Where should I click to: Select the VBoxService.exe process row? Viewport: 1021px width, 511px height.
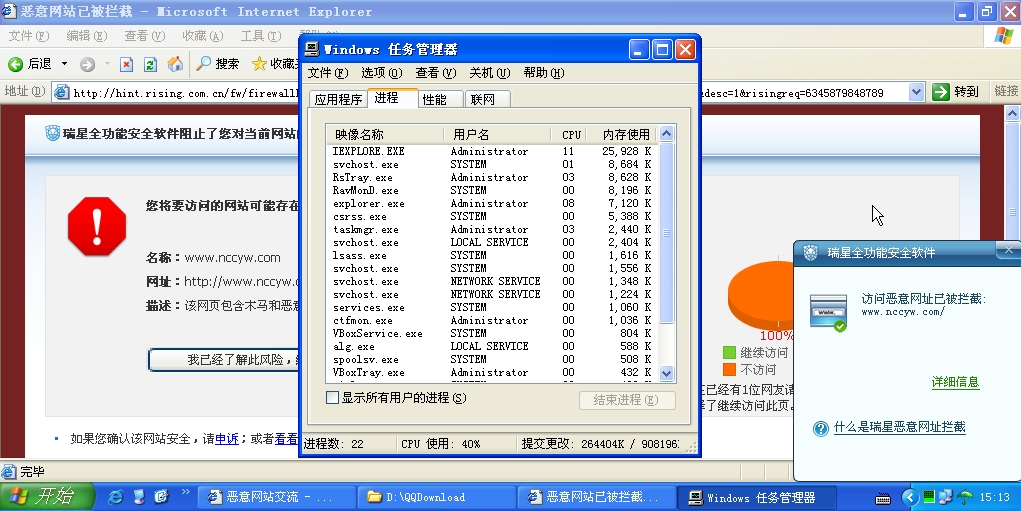point(492,333)
